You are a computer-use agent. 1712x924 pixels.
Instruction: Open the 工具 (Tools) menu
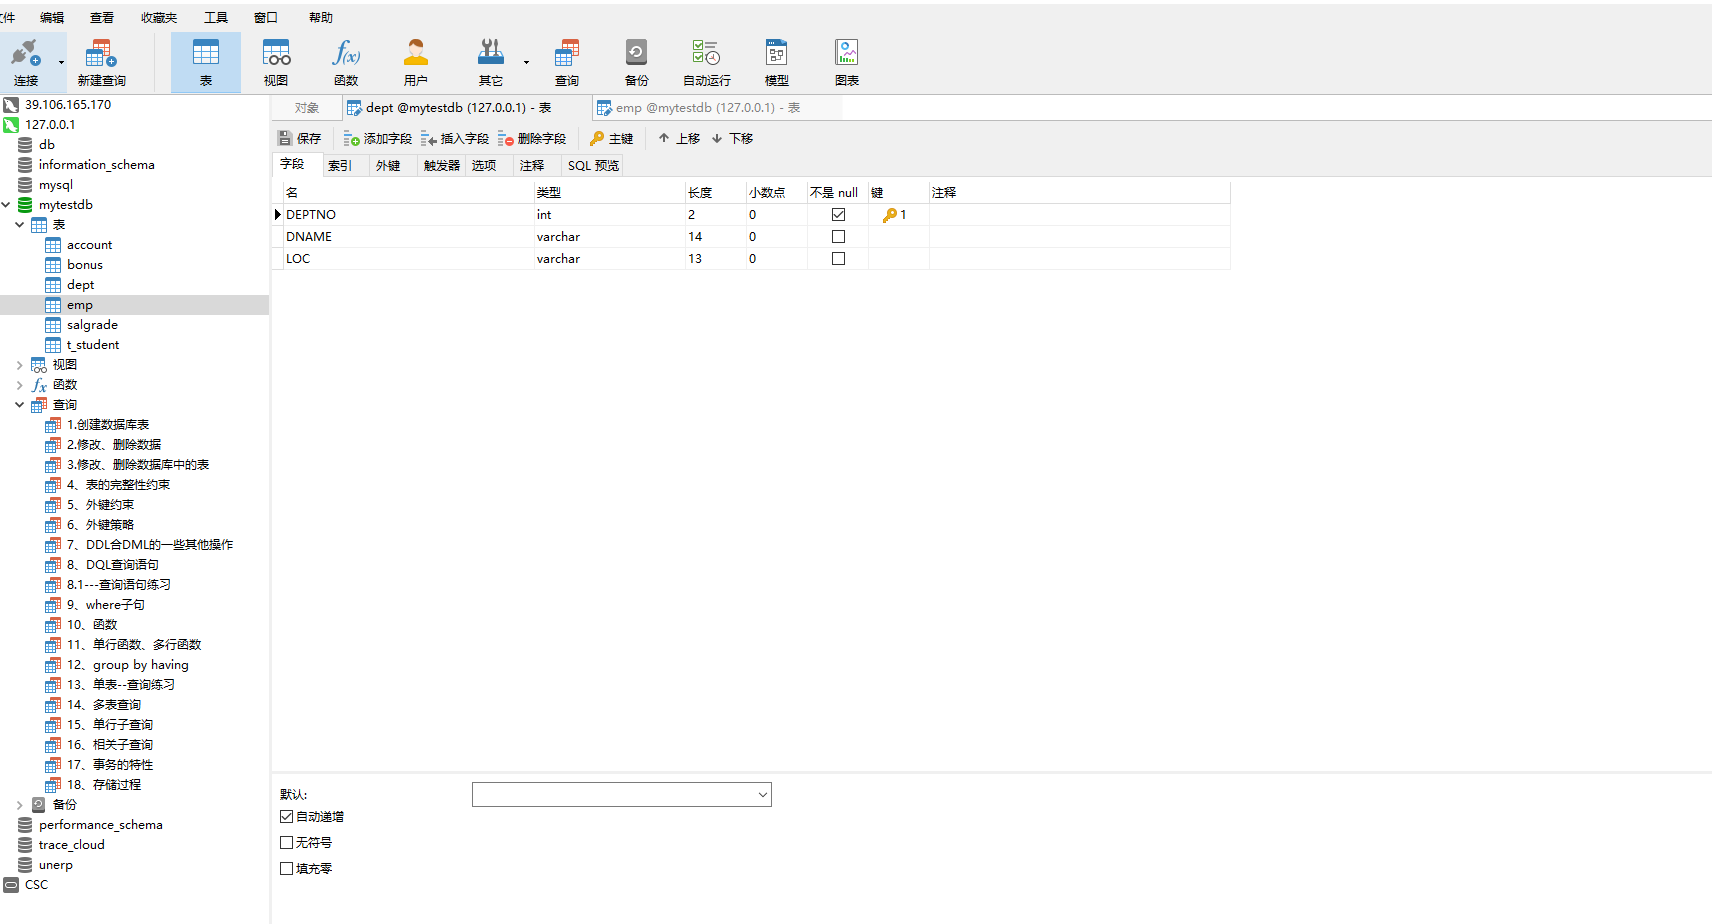click(215, 18)
